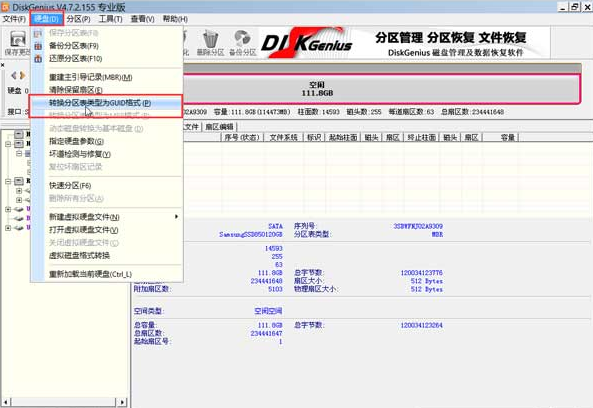Click the Backup Partition (备份分区) toolbar icon

(242, 39)
